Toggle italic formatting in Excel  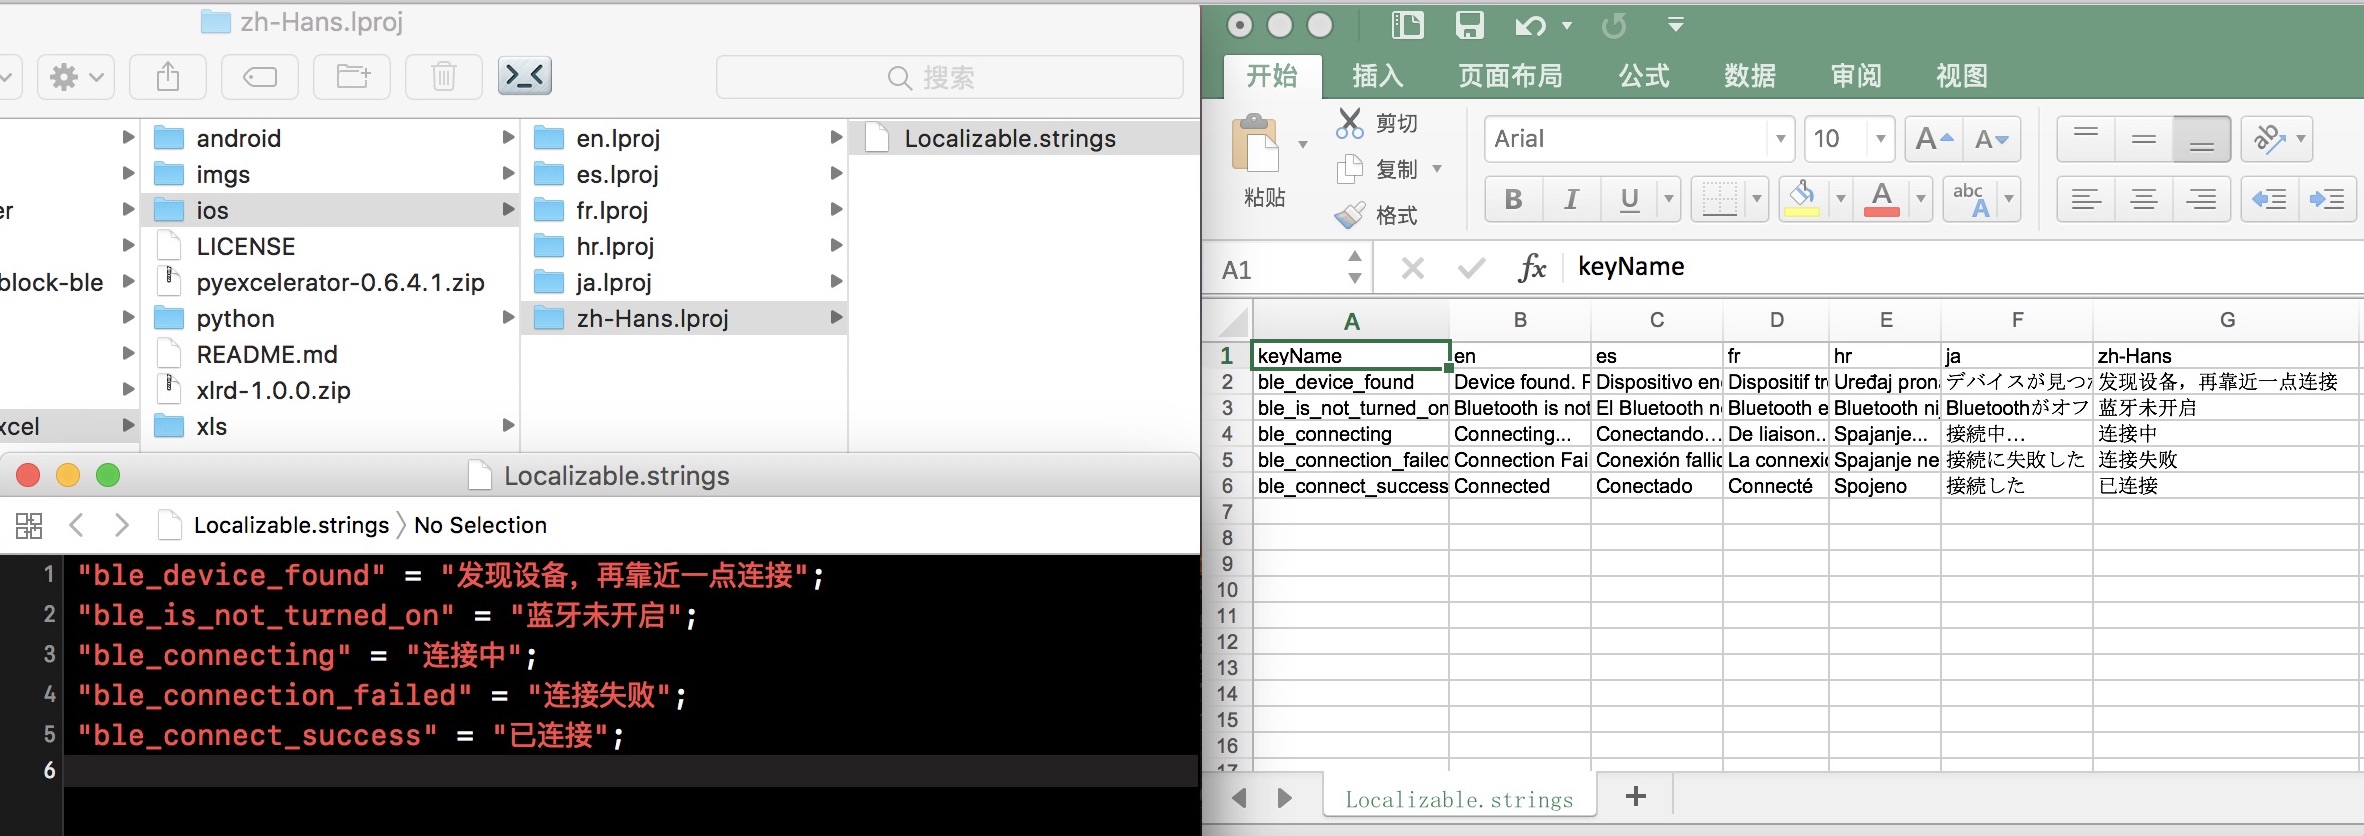pyautogui.click(x=1571, y=199)
